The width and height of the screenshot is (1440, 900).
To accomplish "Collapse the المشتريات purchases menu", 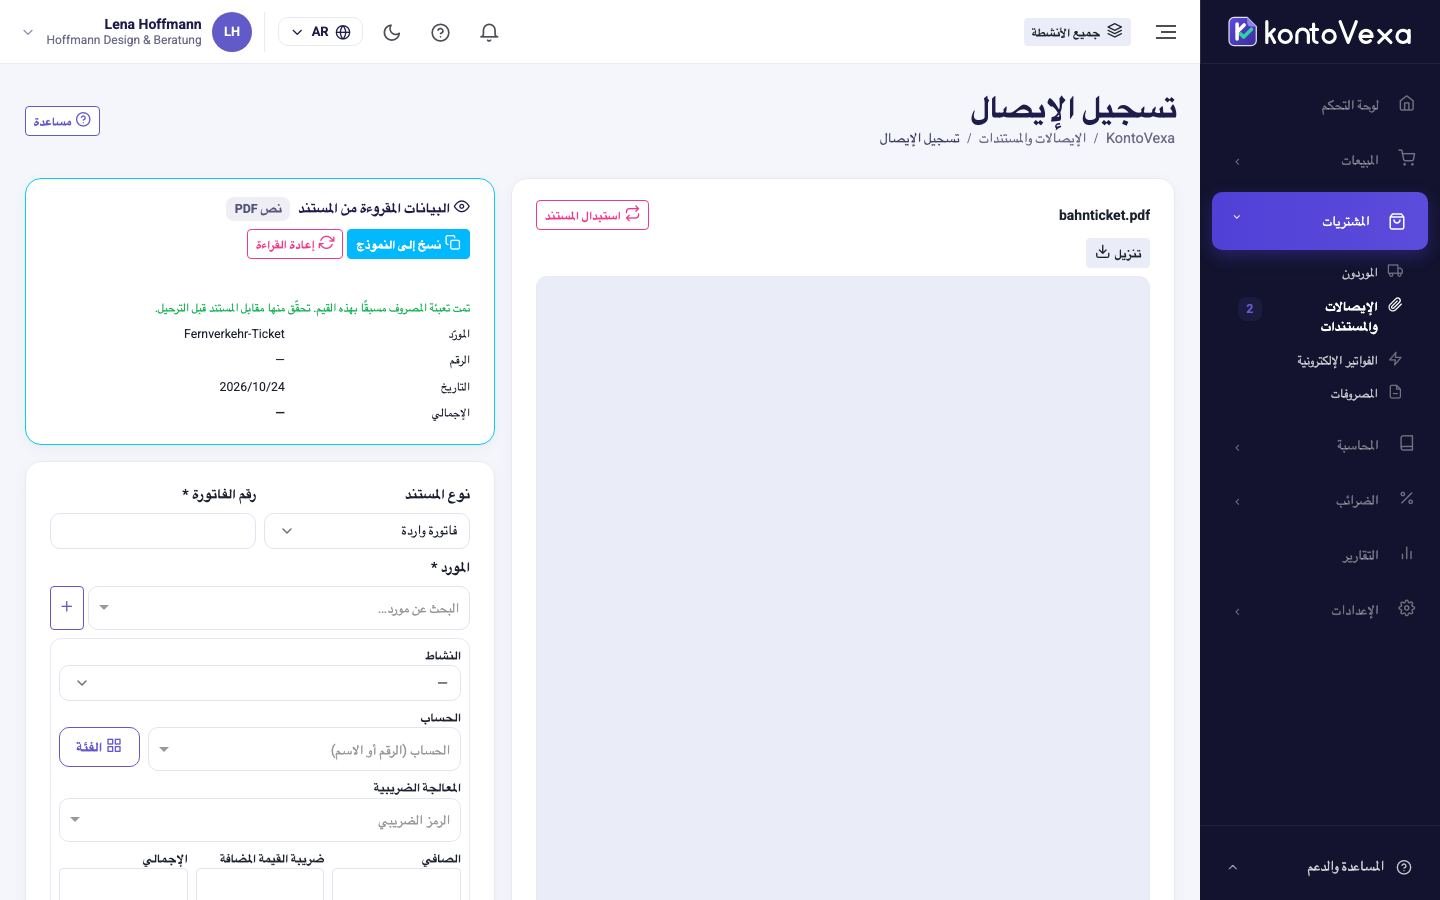I will point(1320,221).
